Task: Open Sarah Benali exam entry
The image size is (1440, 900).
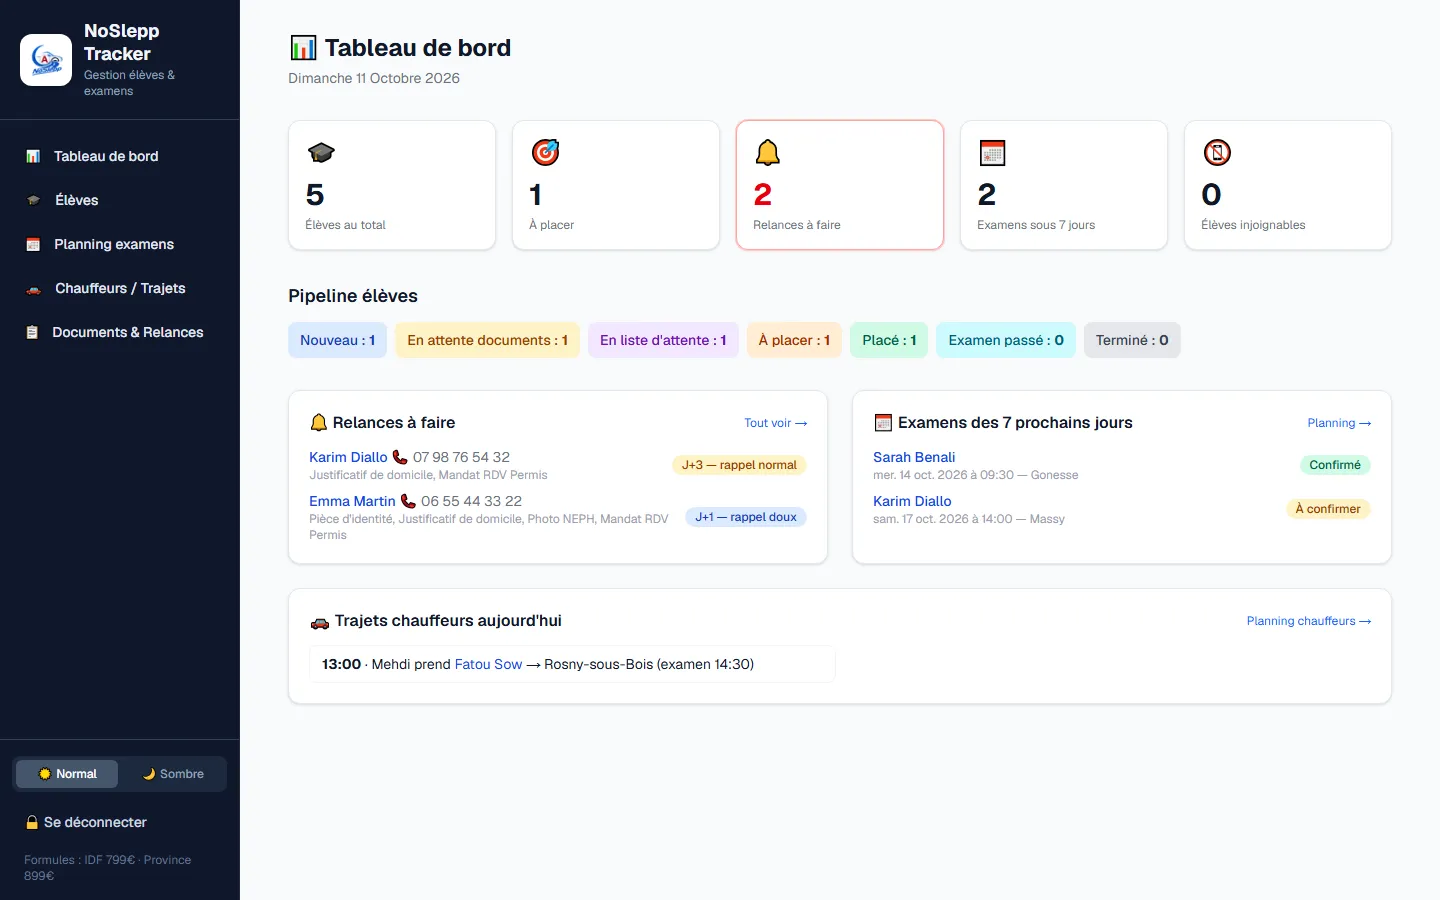Action: click(x=914, y=457)
